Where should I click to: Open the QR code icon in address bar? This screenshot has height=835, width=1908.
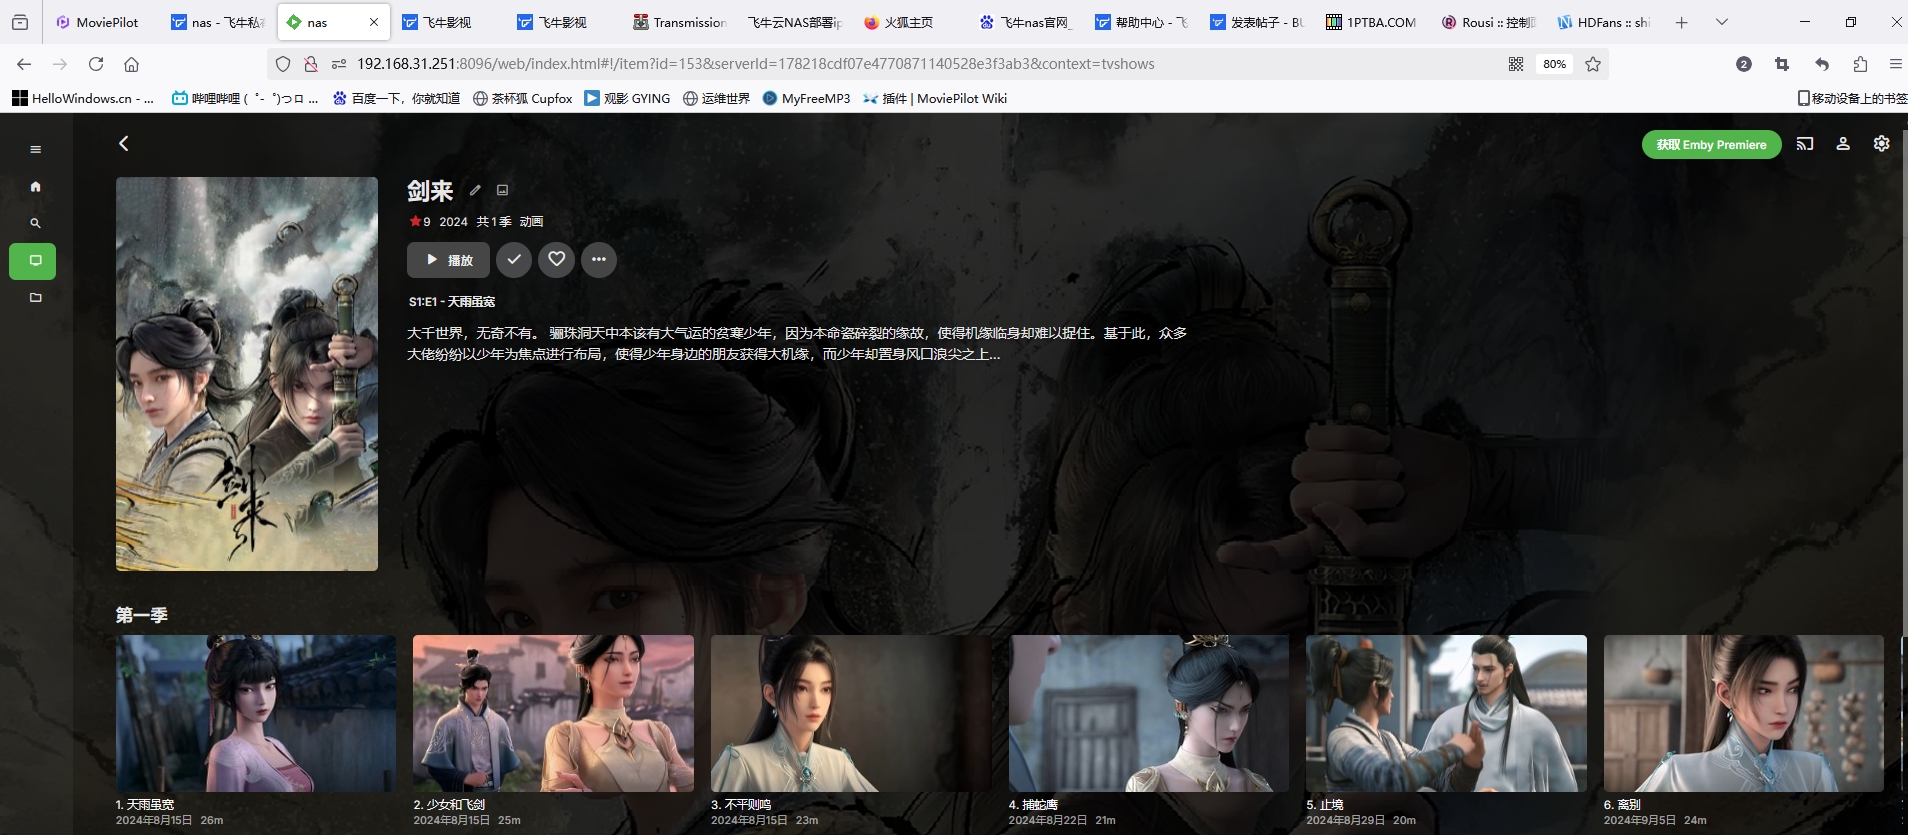click(1516, 64)
